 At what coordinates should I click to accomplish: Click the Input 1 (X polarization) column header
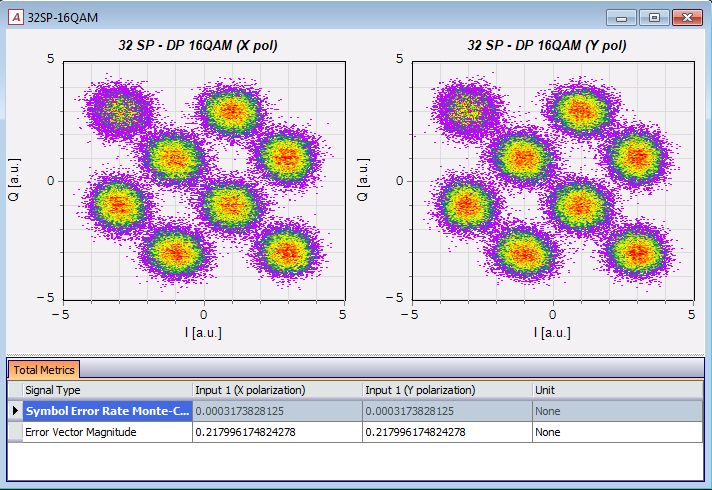276,390
